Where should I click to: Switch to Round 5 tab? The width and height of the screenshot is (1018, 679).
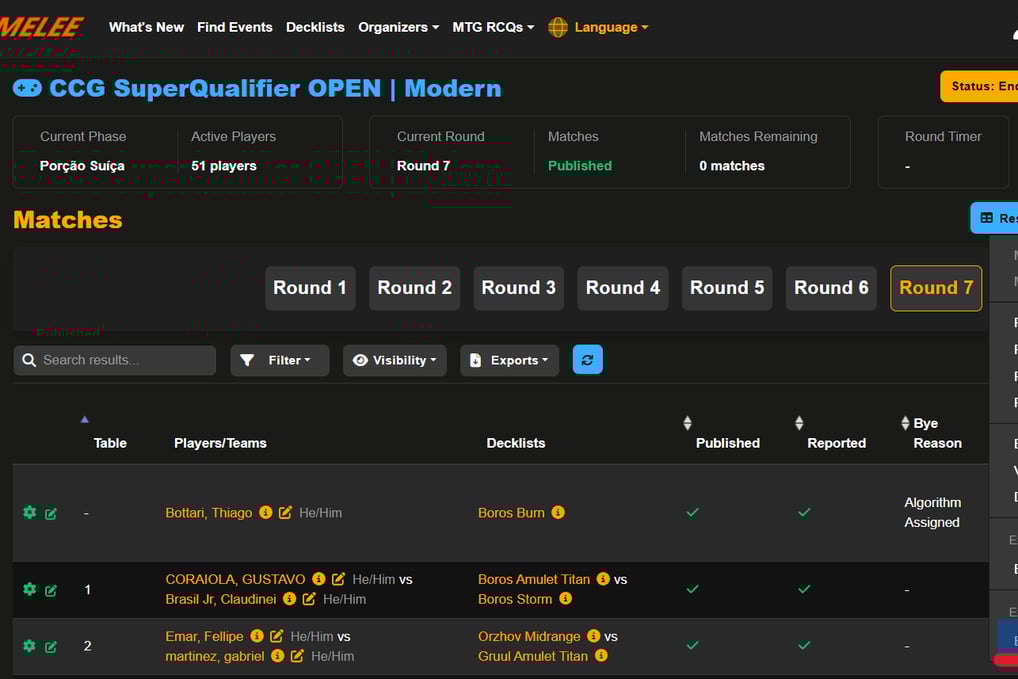click(727, 288)
